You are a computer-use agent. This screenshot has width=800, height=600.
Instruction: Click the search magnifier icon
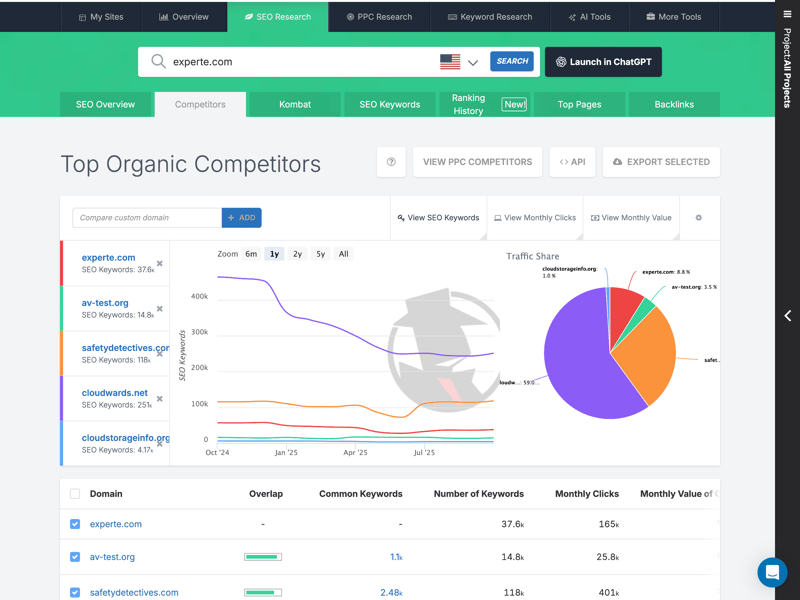pos(158,62)
